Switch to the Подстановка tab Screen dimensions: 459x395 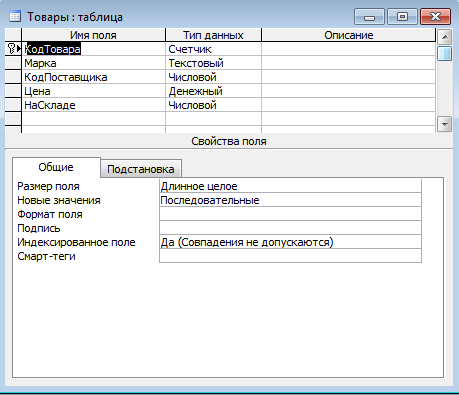pyautogui.click(x=141, y=169)
